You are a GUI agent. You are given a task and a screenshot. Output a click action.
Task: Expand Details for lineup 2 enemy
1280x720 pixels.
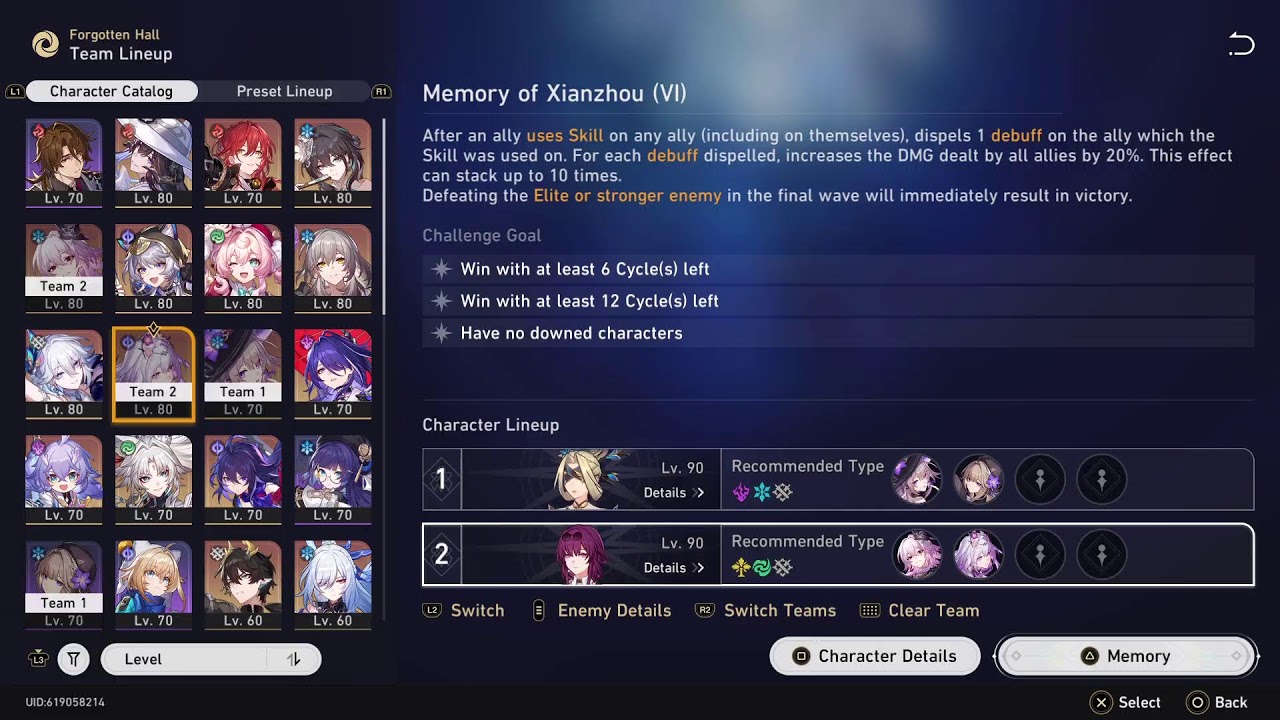673,568
